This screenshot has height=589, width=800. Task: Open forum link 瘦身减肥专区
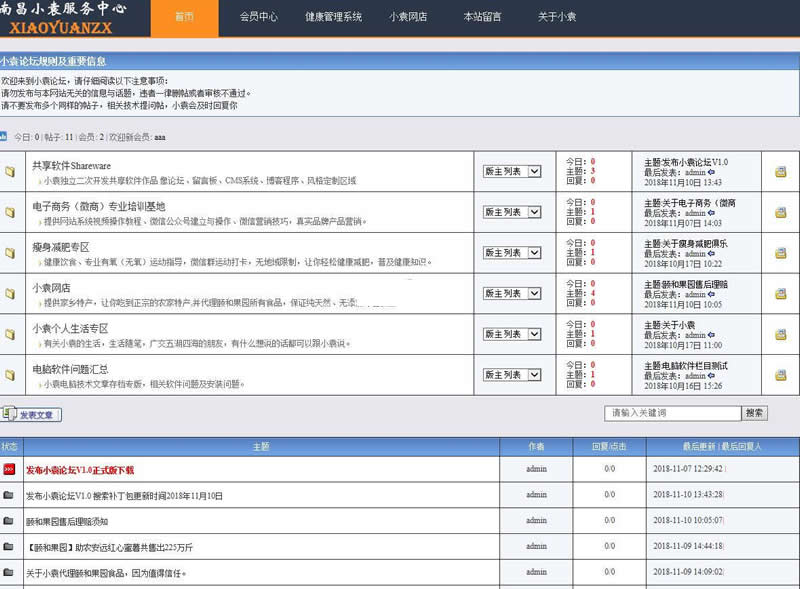(61, 248)
